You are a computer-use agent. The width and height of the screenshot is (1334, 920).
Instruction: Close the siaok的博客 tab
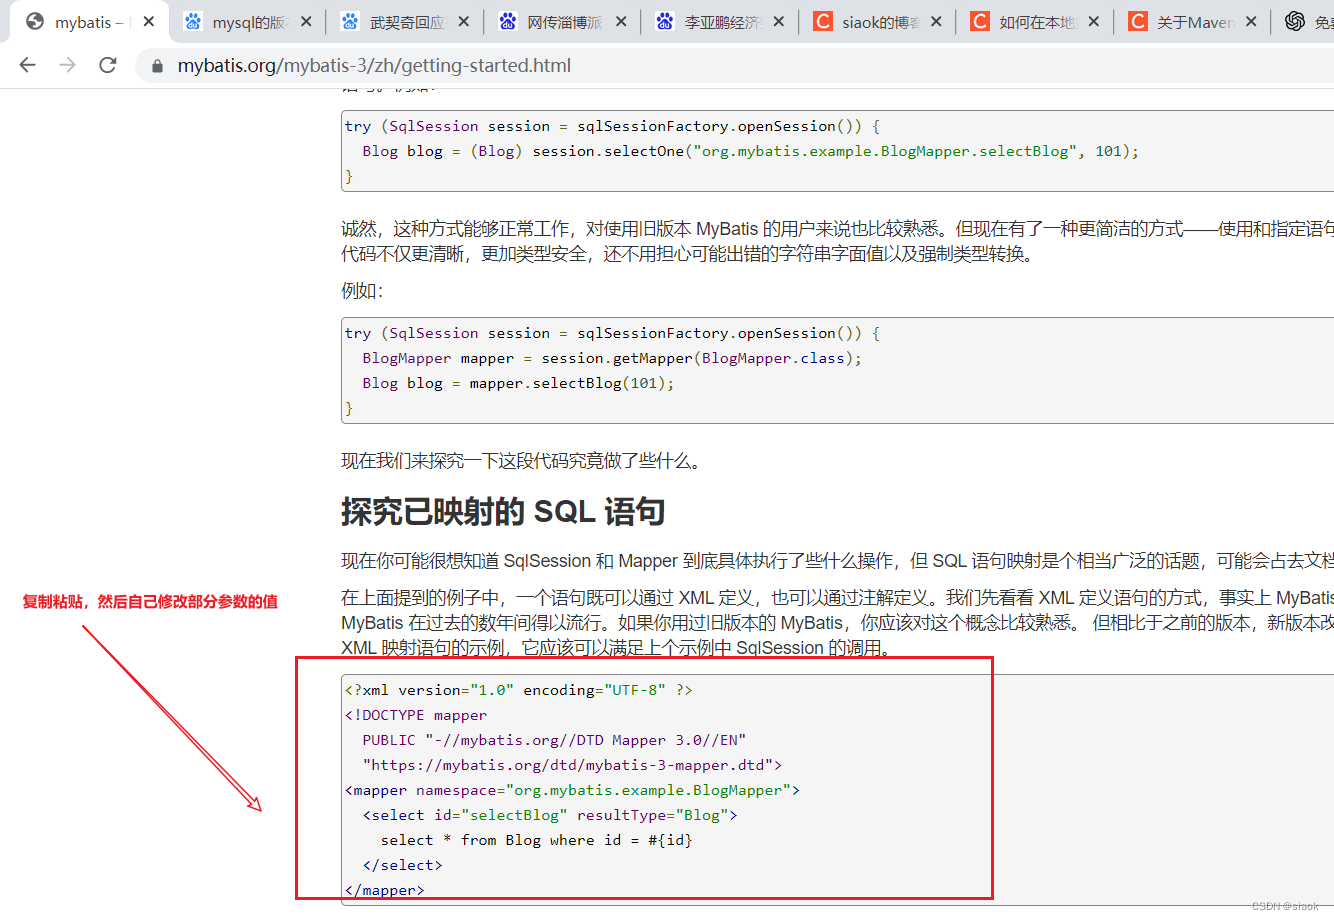(x=936, y=21)
